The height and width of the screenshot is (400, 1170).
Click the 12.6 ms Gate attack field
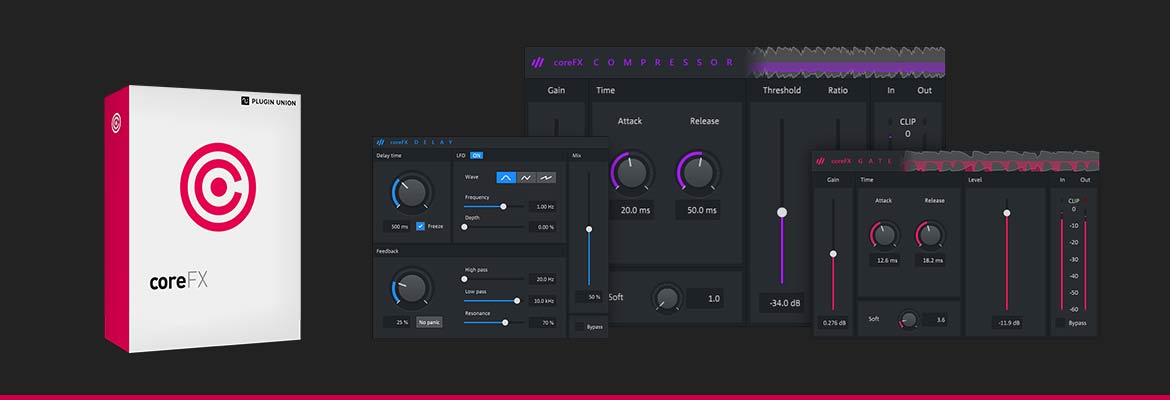884,260
